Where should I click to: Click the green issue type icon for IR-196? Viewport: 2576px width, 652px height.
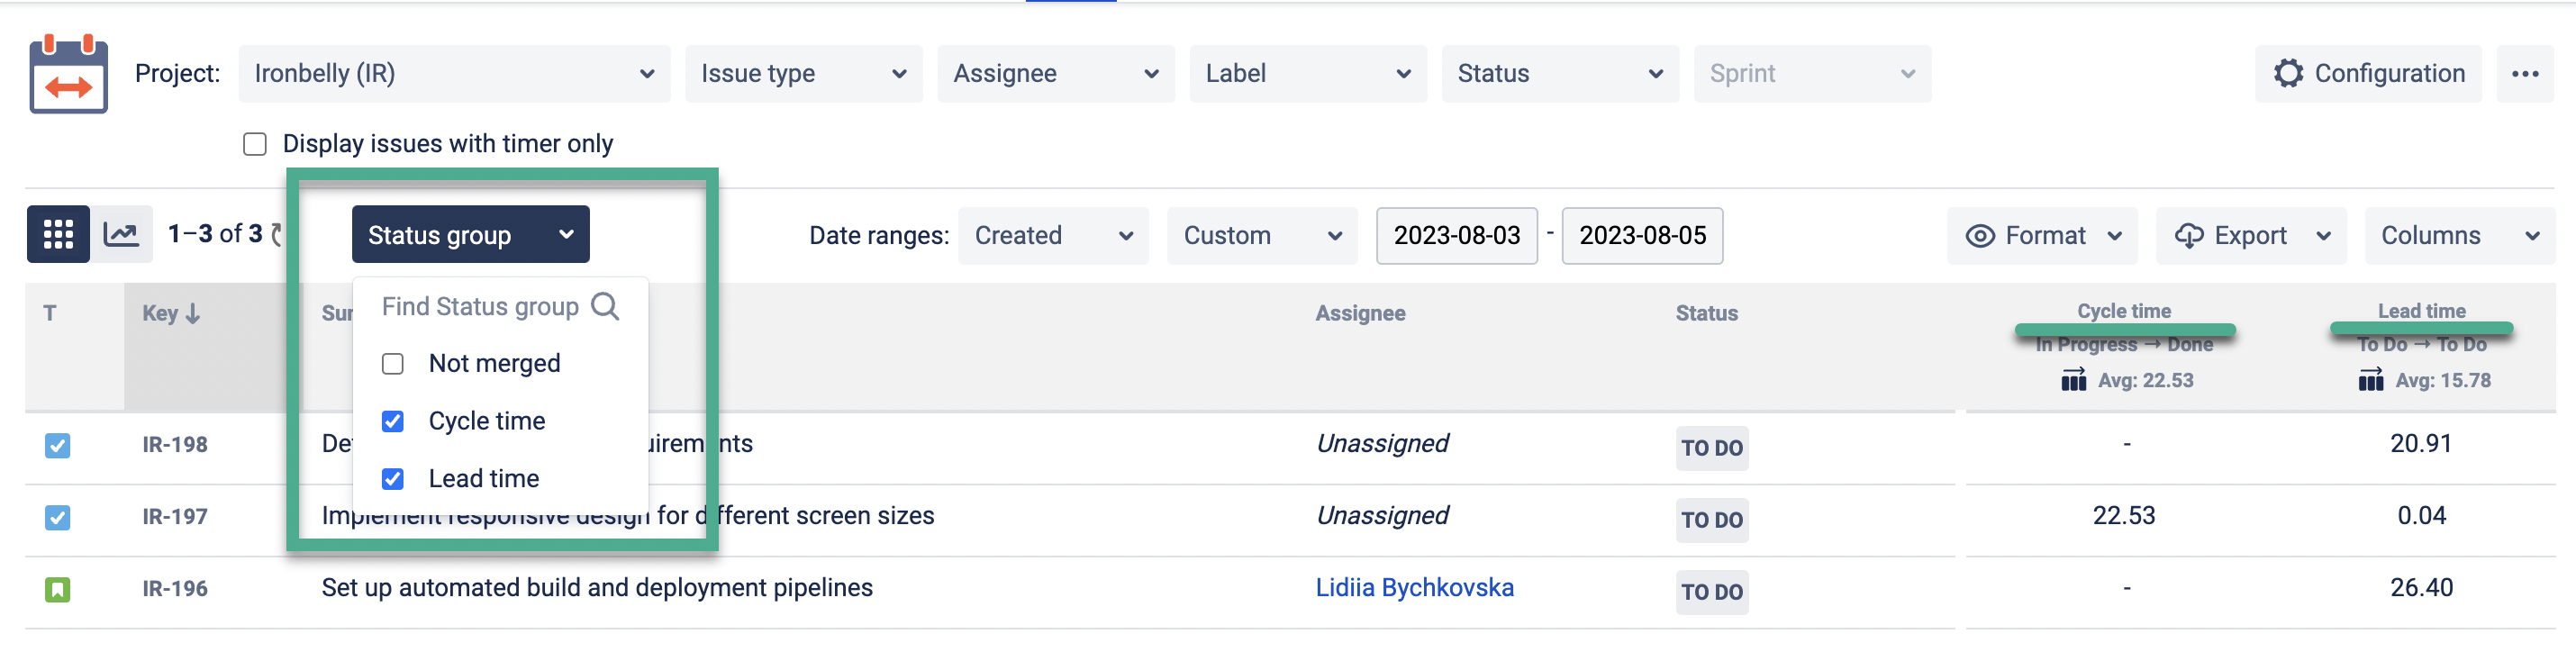(57, 589)
